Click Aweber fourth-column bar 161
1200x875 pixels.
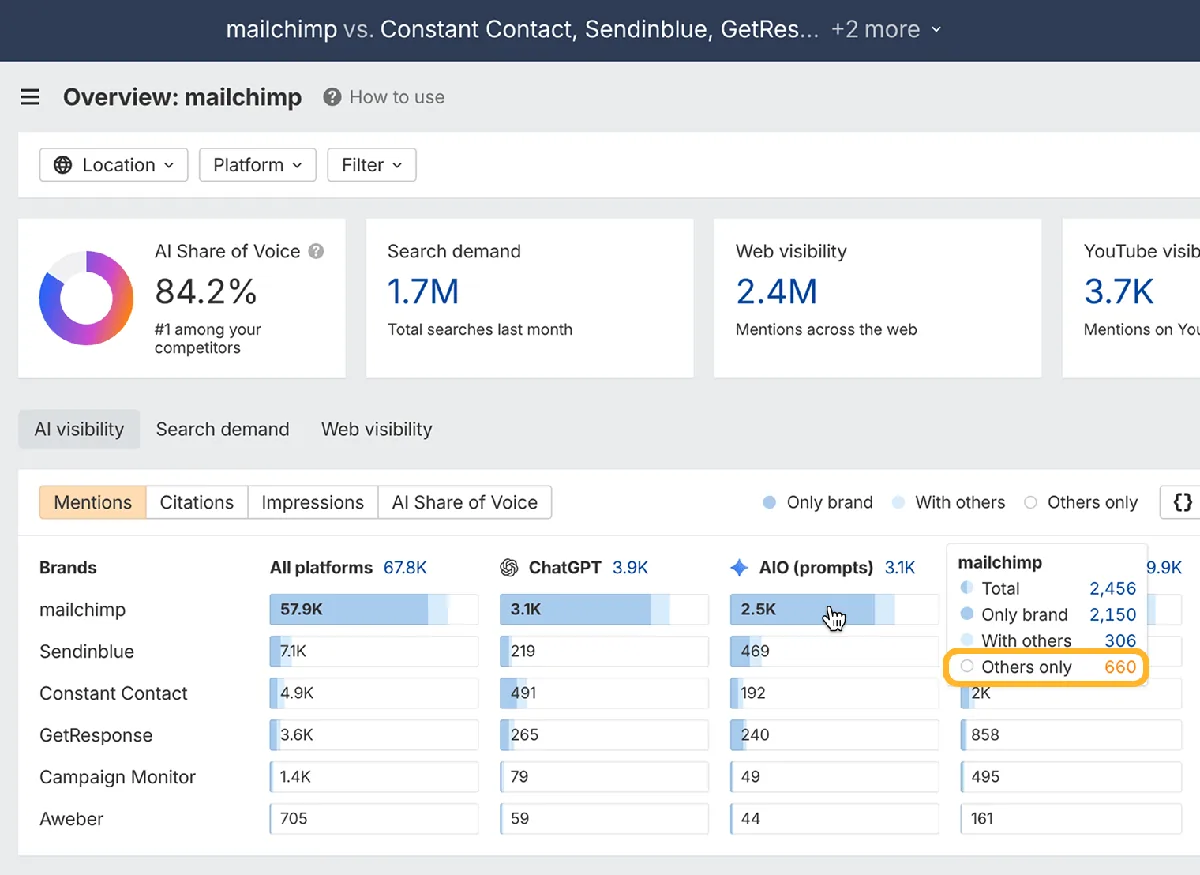pyautogui.click(x=1071, y=819)
